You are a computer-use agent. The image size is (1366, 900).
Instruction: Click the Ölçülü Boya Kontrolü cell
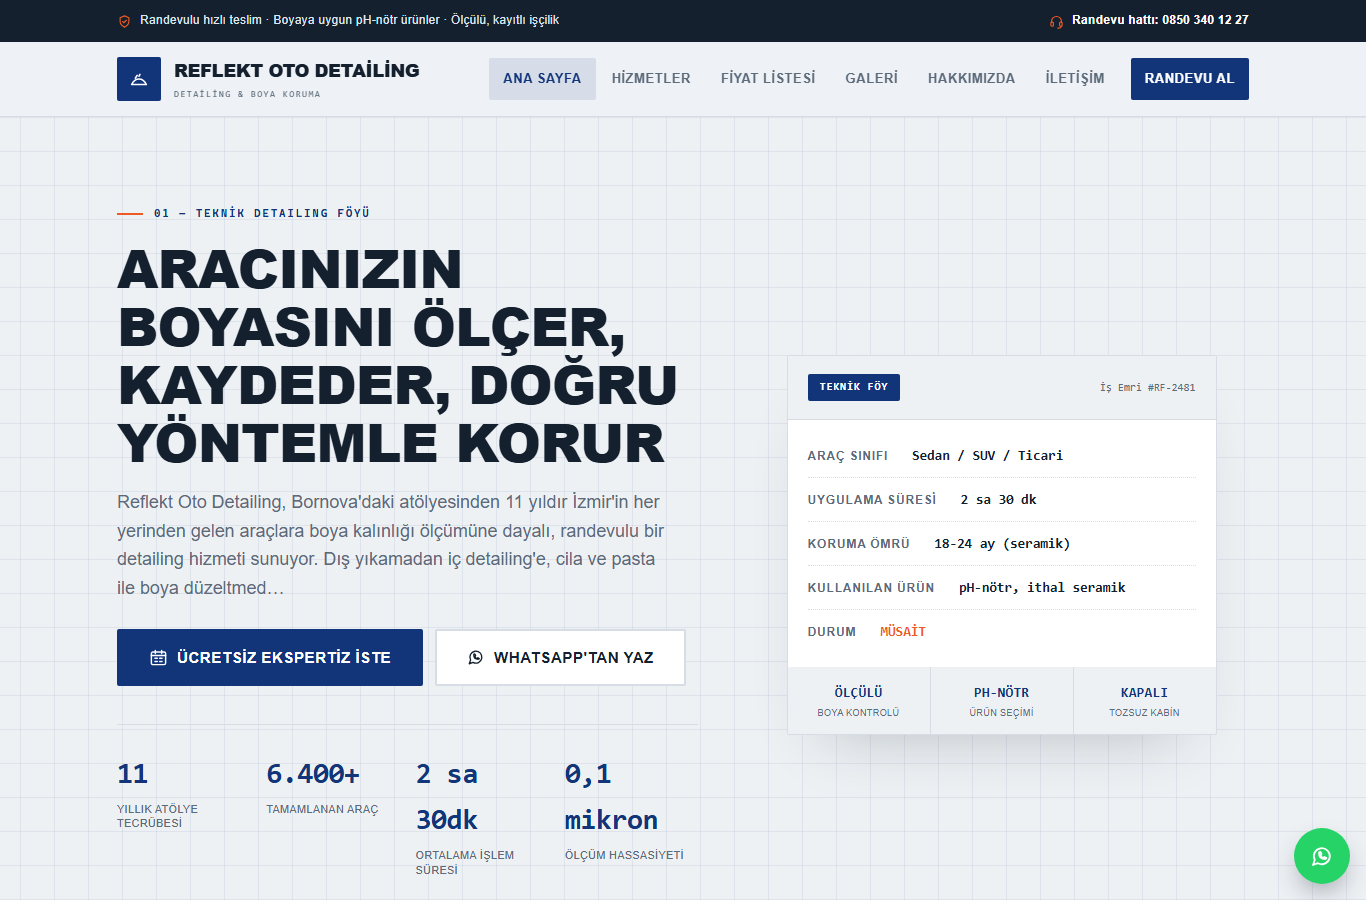click(859, 701)
